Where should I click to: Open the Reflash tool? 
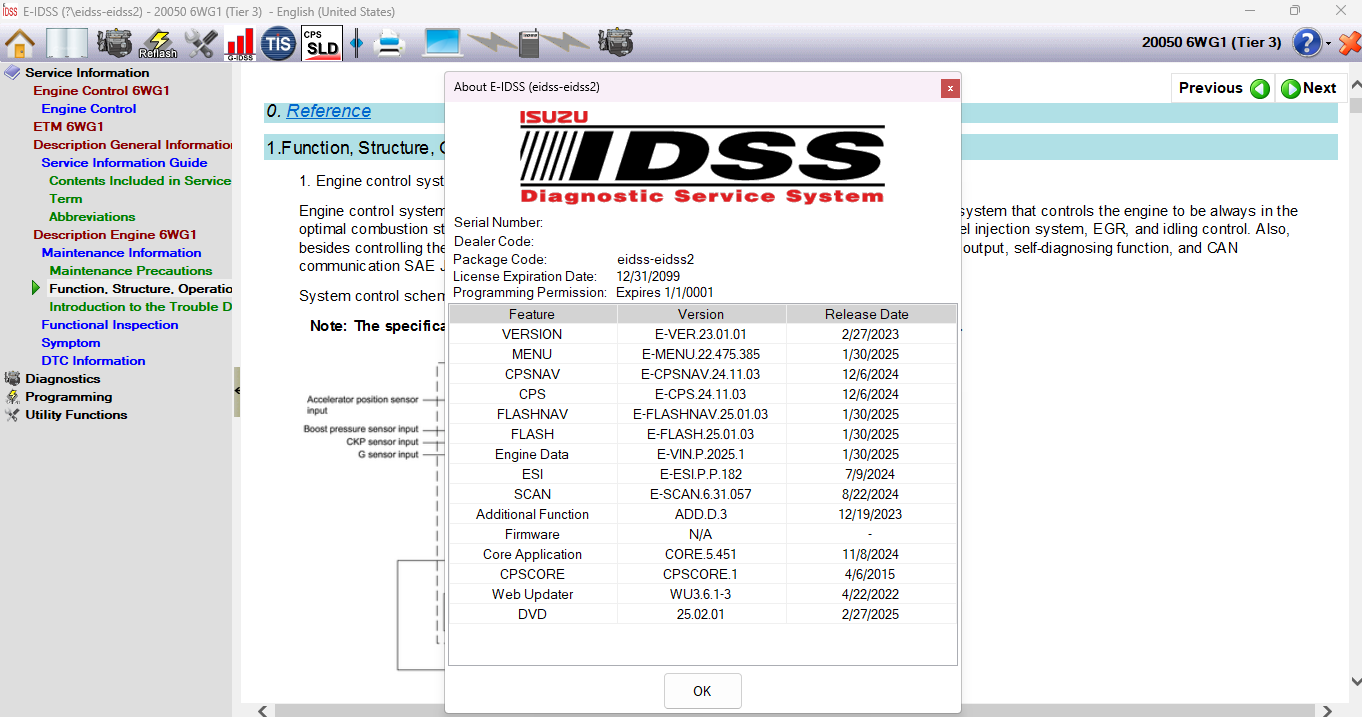[x=158, y=43]
